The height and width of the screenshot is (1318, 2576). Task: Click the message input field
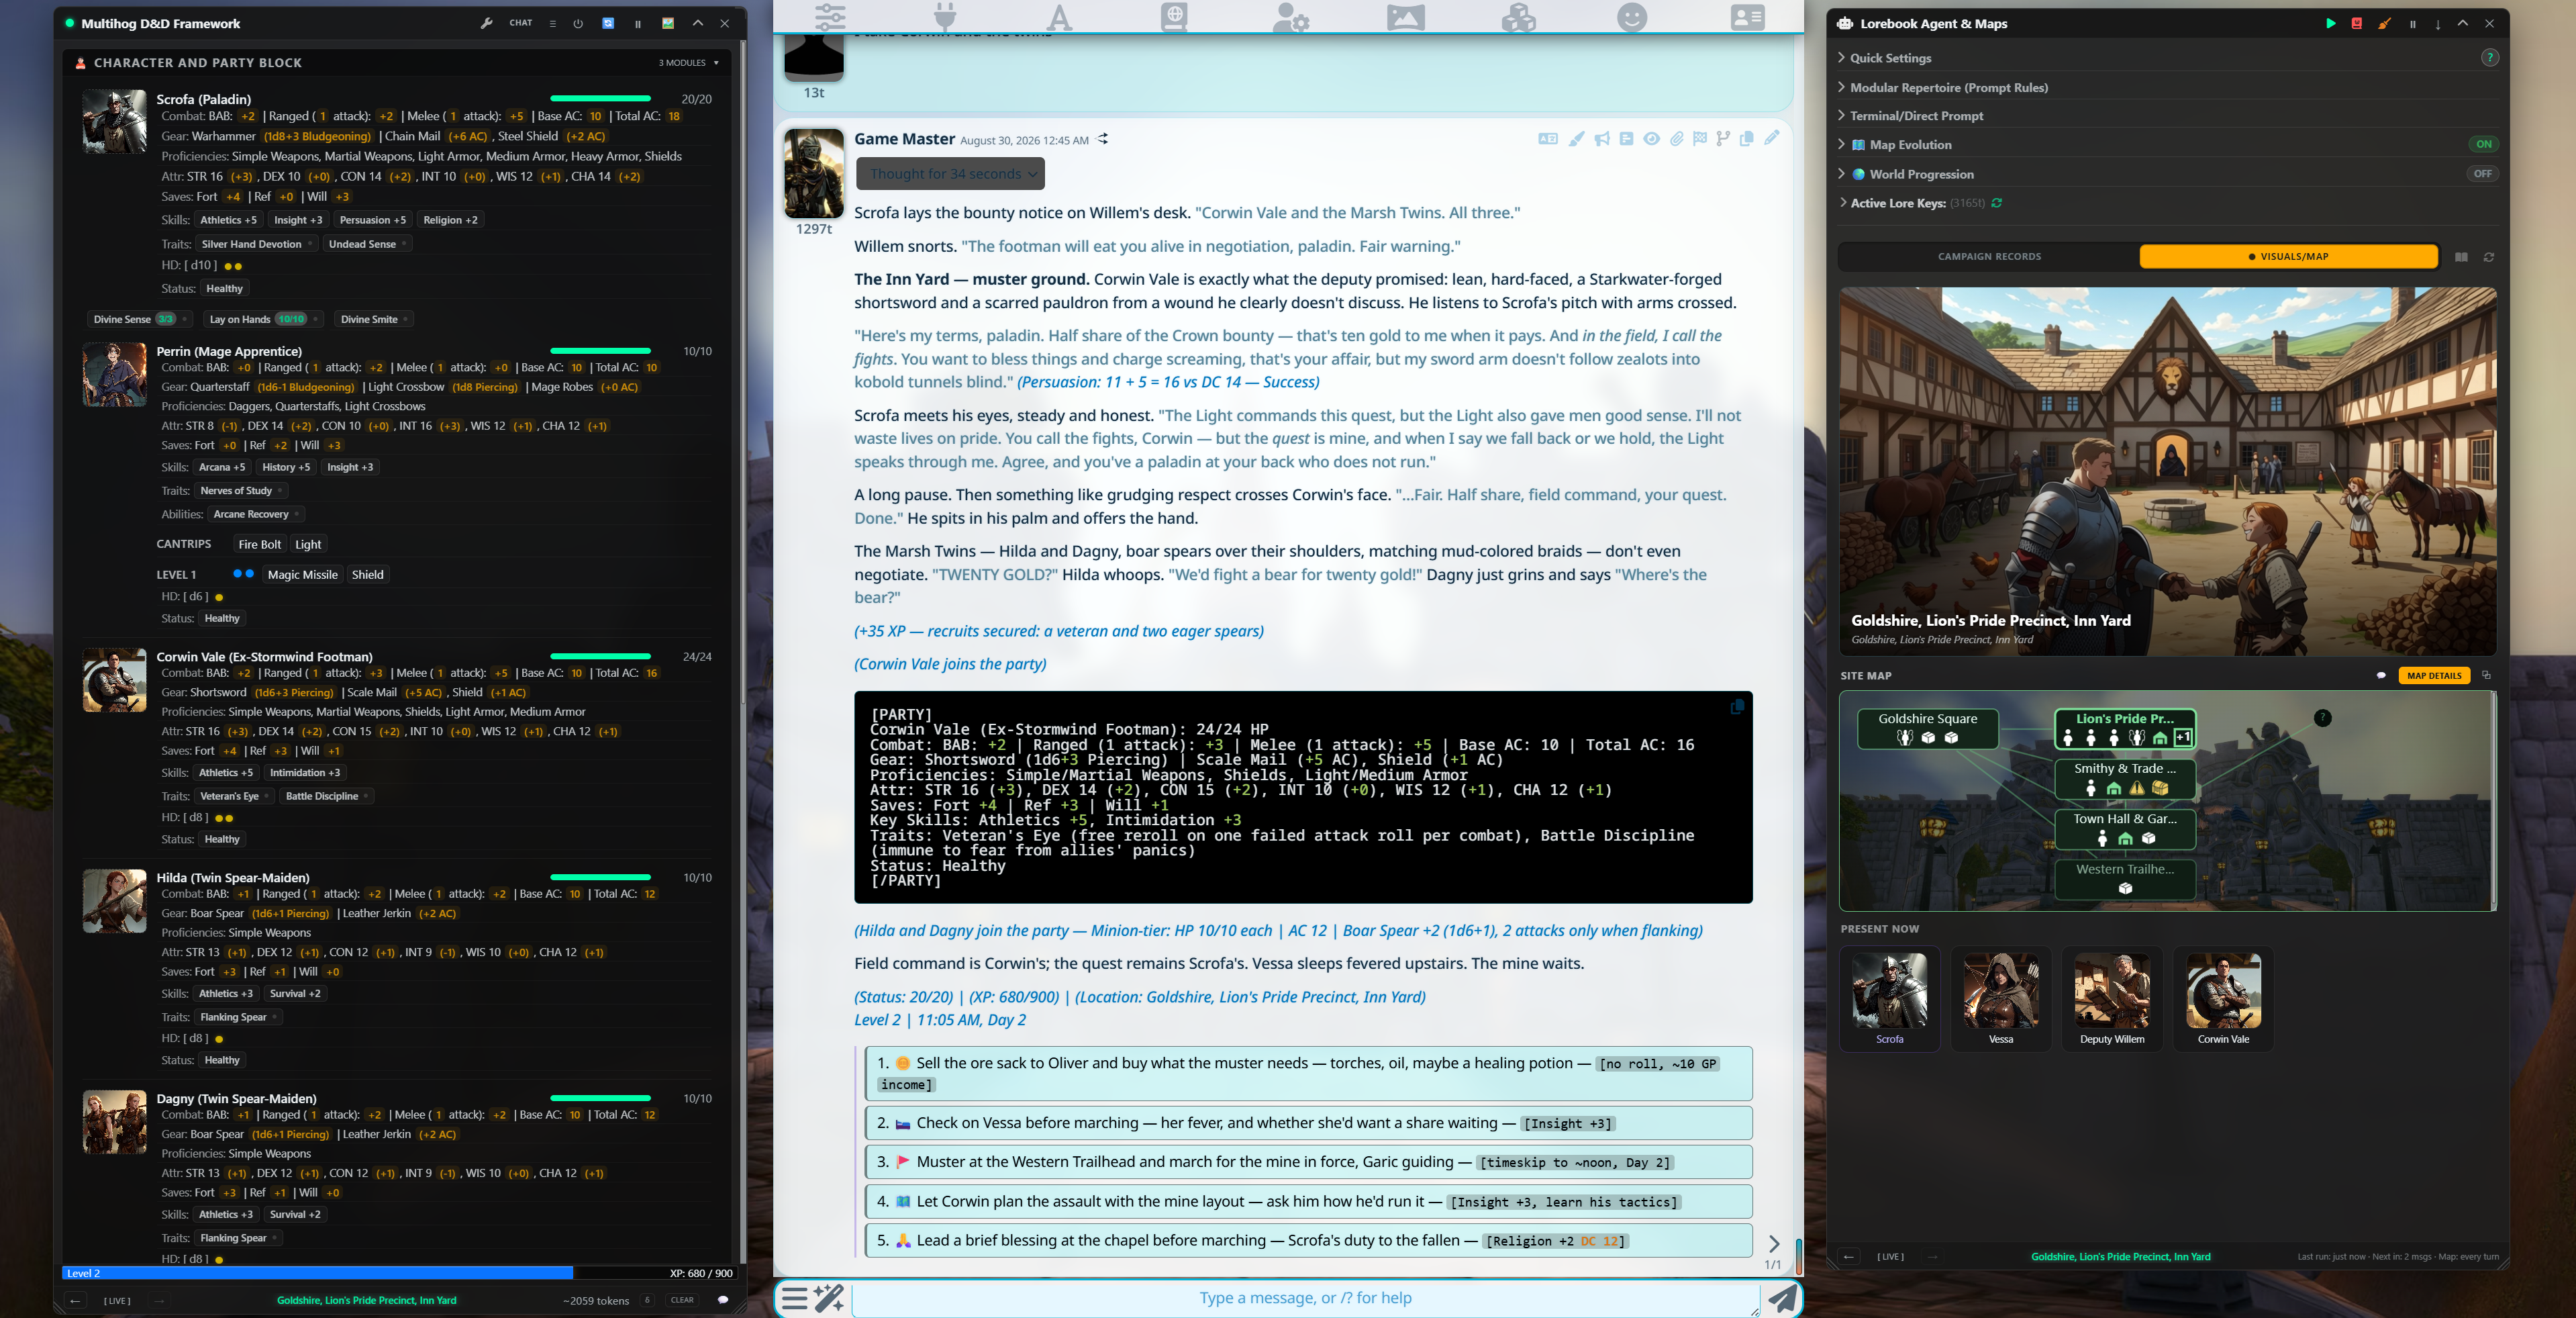point(1305,1298)
